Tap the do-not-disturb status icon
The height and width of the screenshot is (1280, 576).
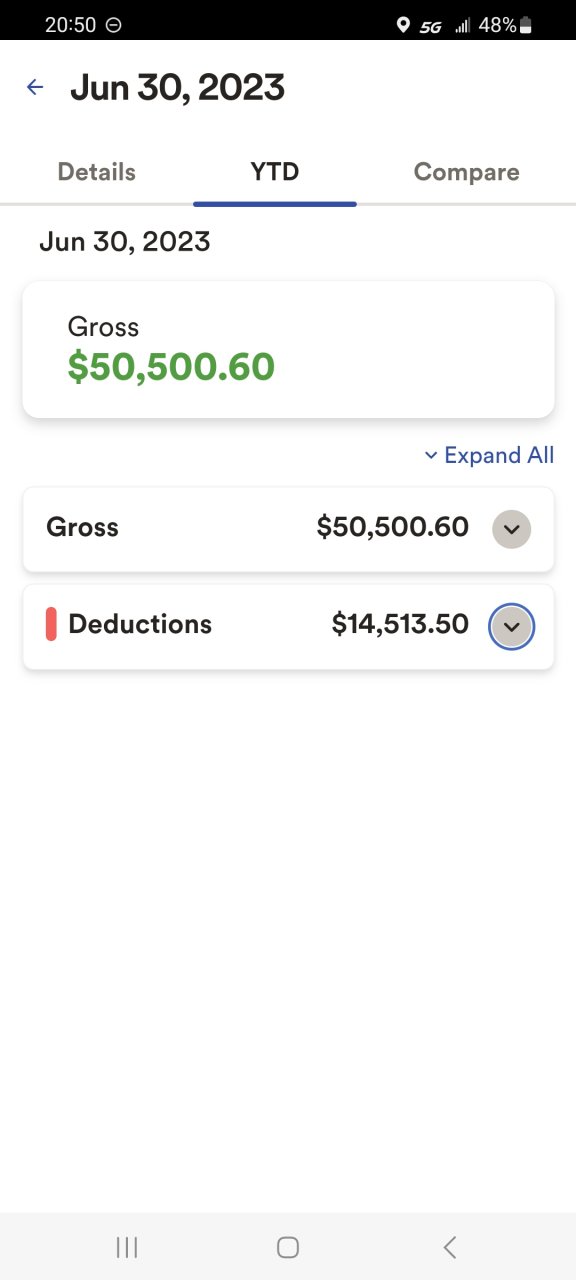tap(114, 25)
